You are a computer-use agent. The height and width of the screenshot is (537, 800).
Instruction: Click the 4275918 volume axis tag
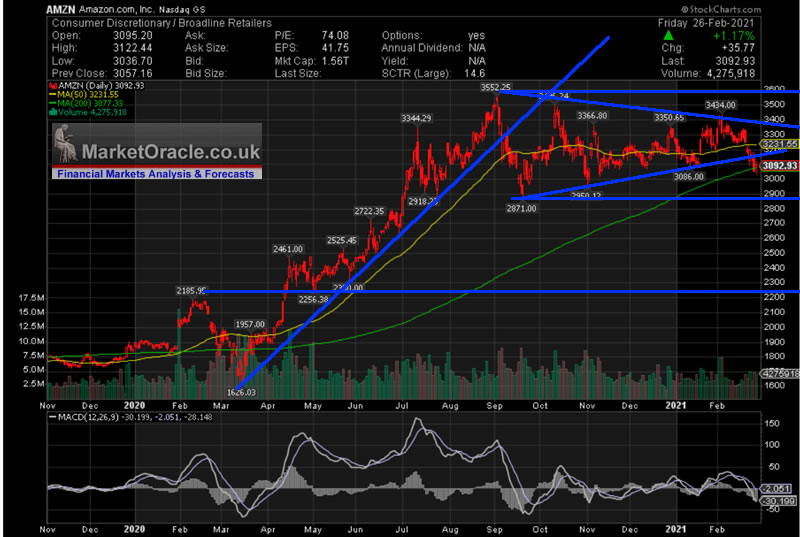780,373
